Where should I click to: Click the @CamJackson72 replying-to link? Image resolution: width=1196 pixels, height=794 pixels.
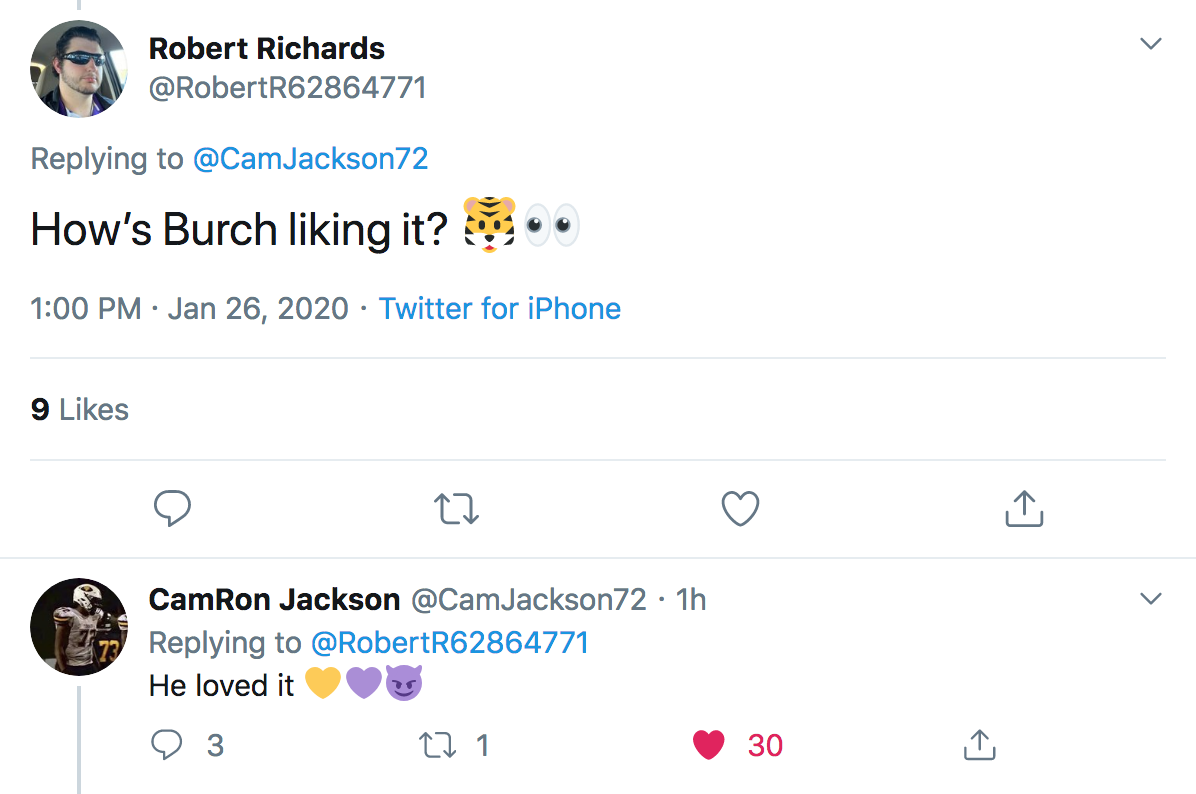[x=310, y=158]
